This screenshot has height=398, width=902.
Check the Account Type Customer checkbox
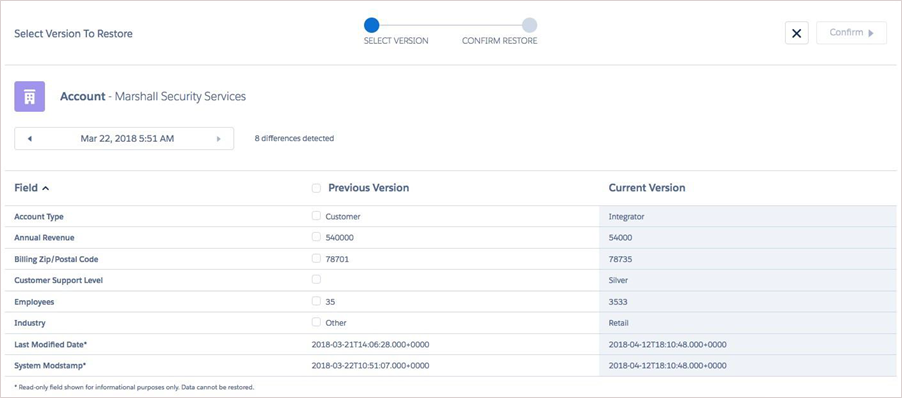click(x=316, y=216)
